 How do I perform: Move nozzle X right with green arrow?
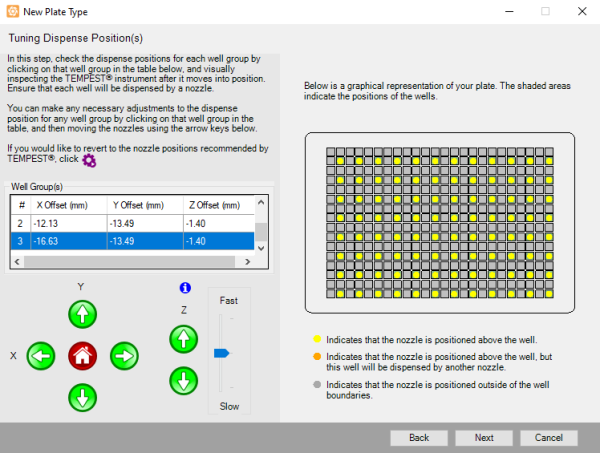tap(124, 356)
